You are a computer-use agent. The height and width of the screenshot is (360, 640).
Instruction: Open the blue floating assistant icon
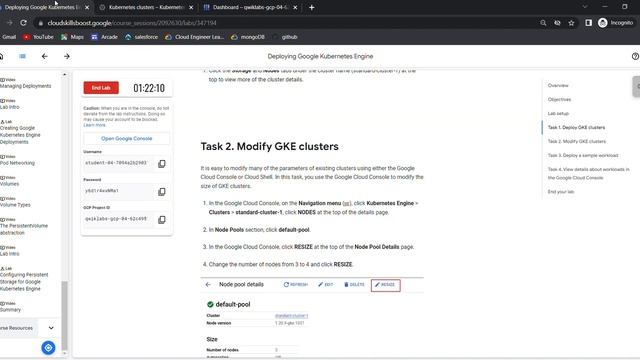(48, 348)
